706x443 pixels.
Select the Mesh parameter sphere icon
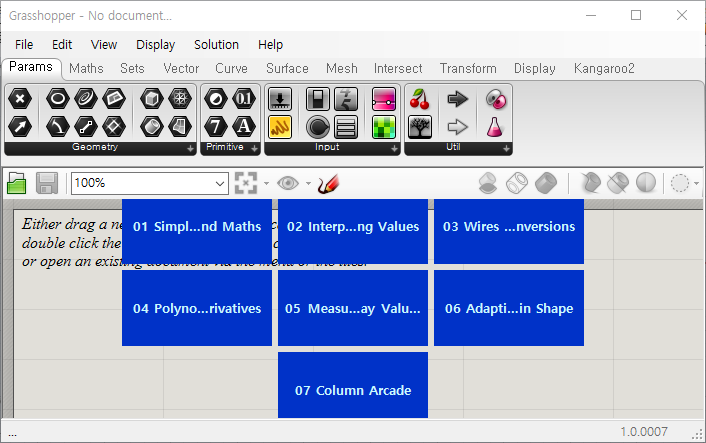(180, 99)
